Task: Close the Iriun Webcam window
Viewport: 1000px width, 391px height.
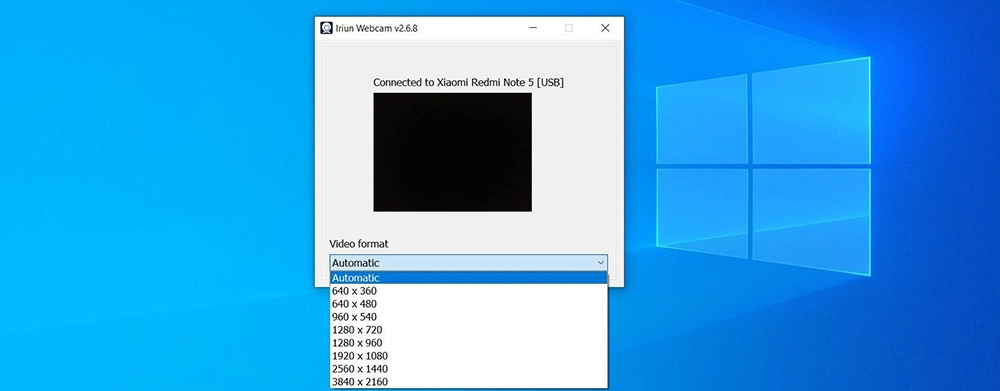Action: pos(605,28)
